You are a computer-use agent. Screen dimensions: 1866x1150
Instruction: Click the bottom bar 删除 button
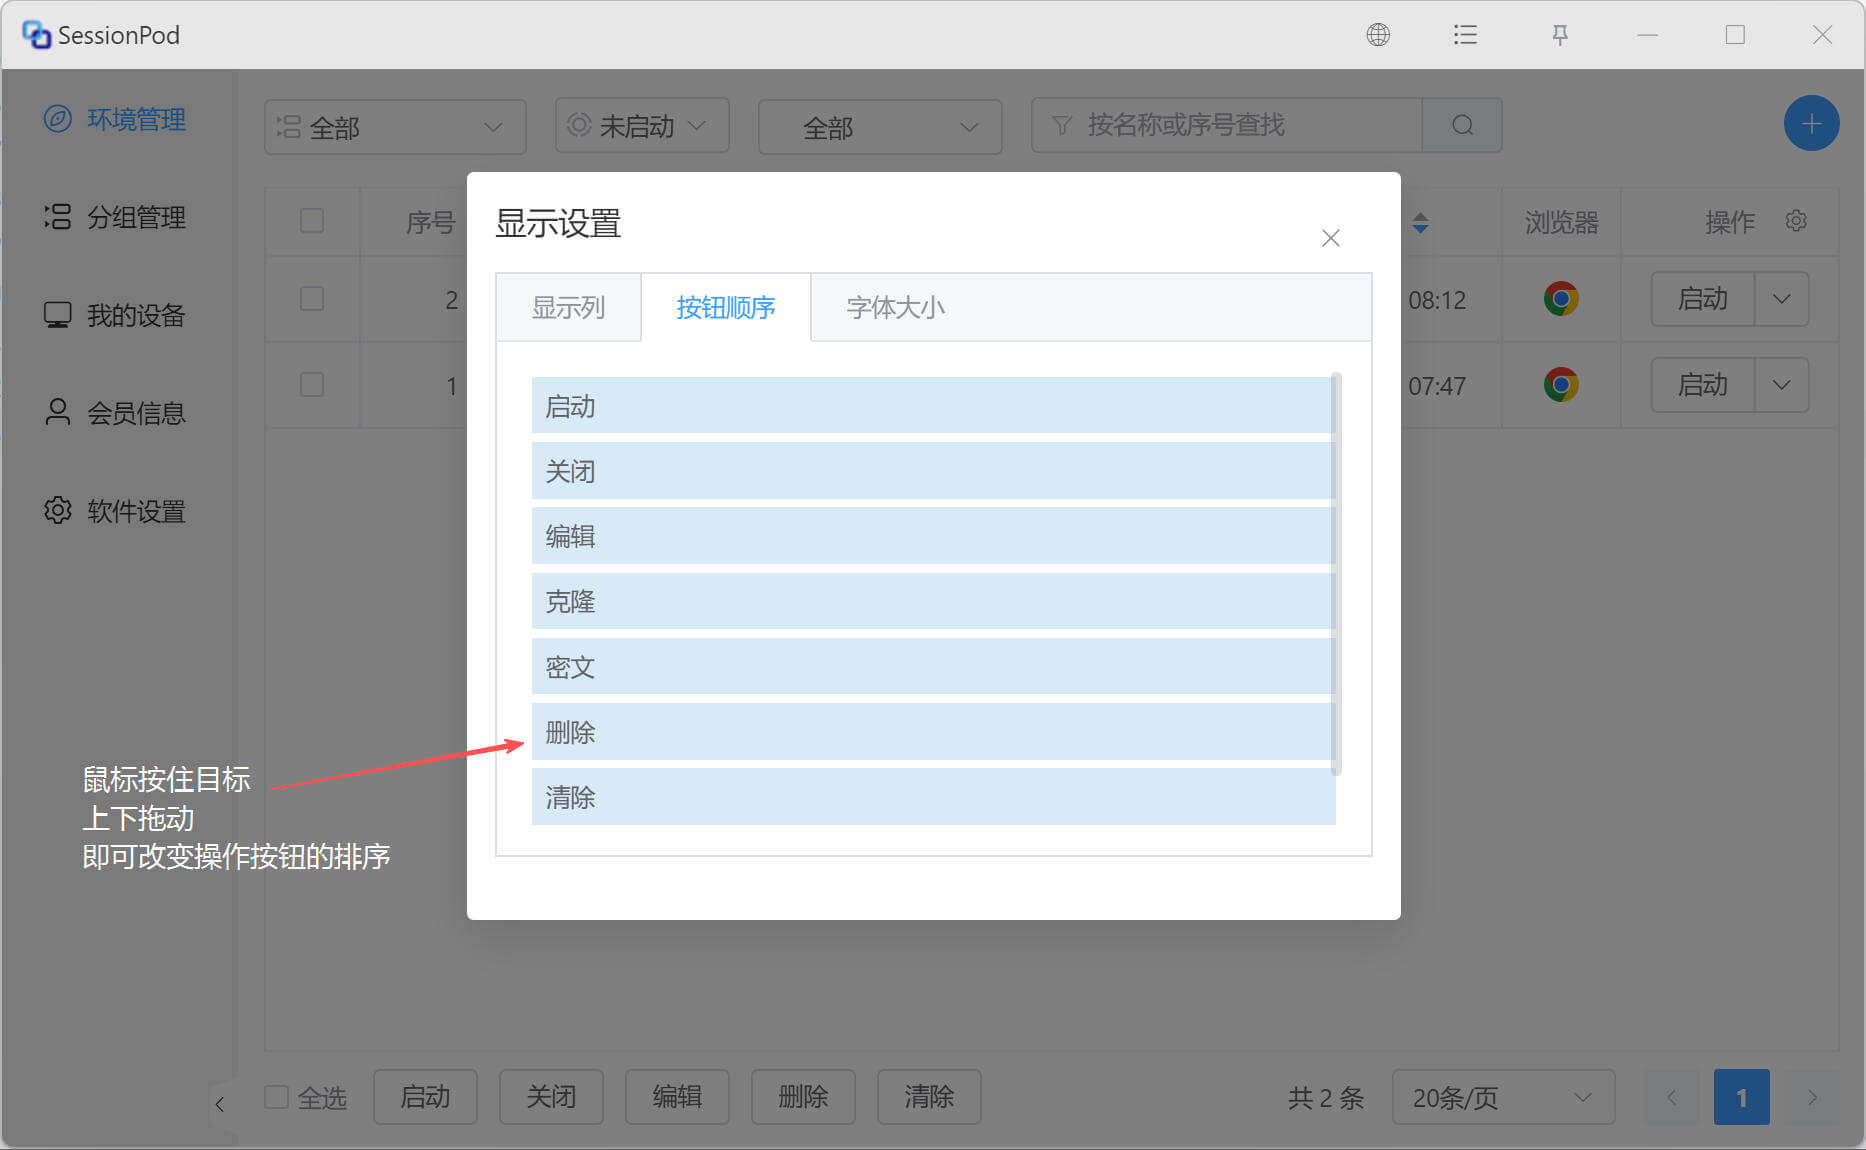[803, 1097]
